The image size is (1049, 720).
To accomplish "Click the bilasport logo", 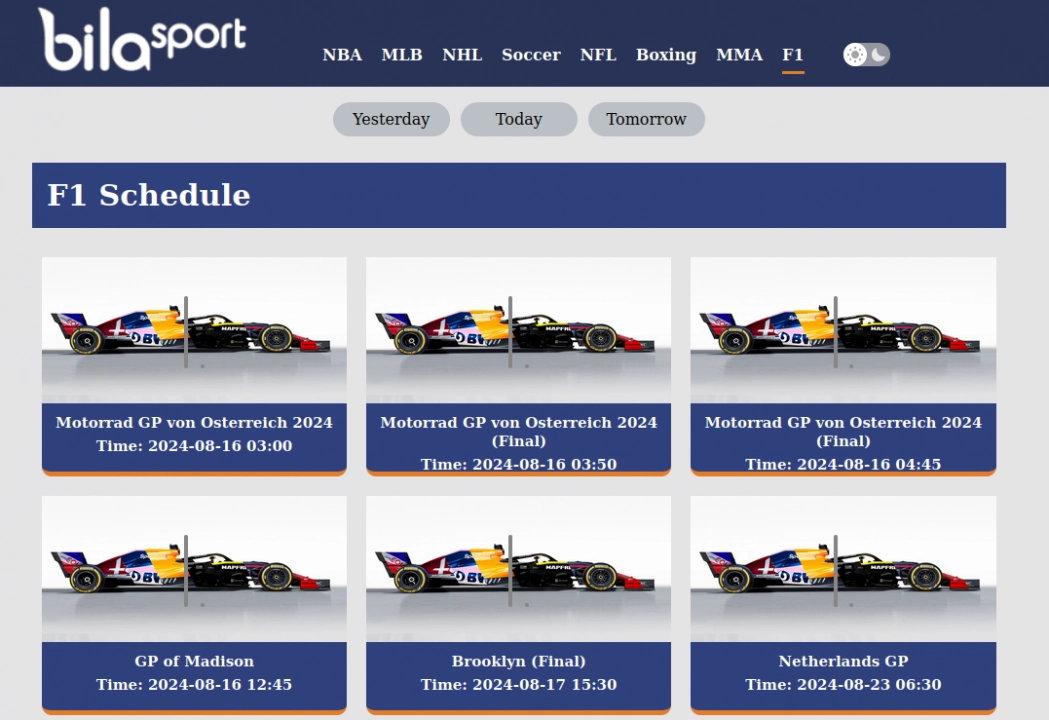I will point(143,40).
